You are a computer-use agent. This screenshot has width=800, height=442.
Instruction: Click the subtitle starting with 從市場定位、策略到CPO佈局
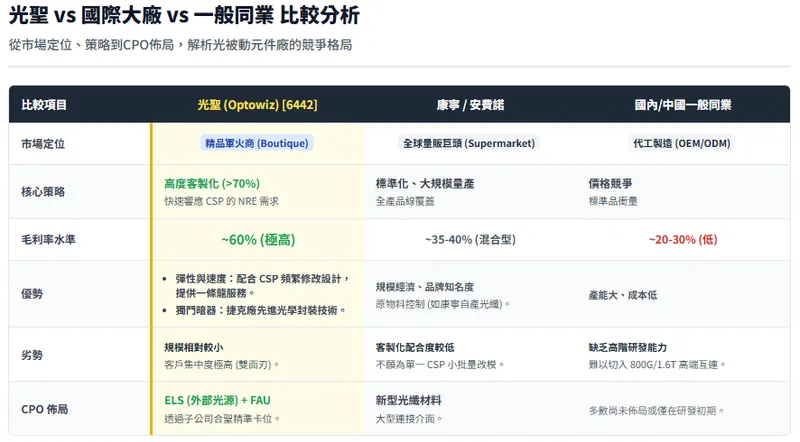[x=180, y=45]
